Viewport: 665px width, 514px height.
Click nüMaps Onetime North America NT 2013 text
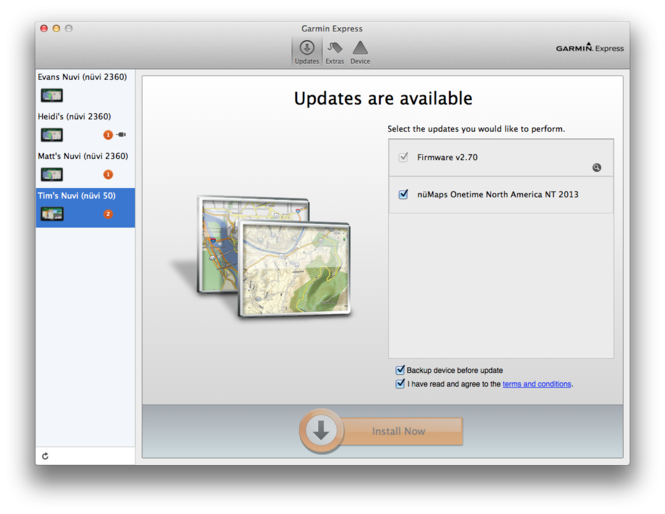click(x=498, y=194)
